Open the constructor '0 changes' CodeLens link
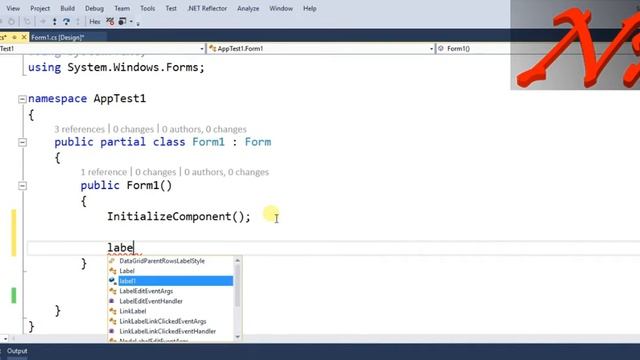Viewport: 640px width, 360px height. click(156, 172)
